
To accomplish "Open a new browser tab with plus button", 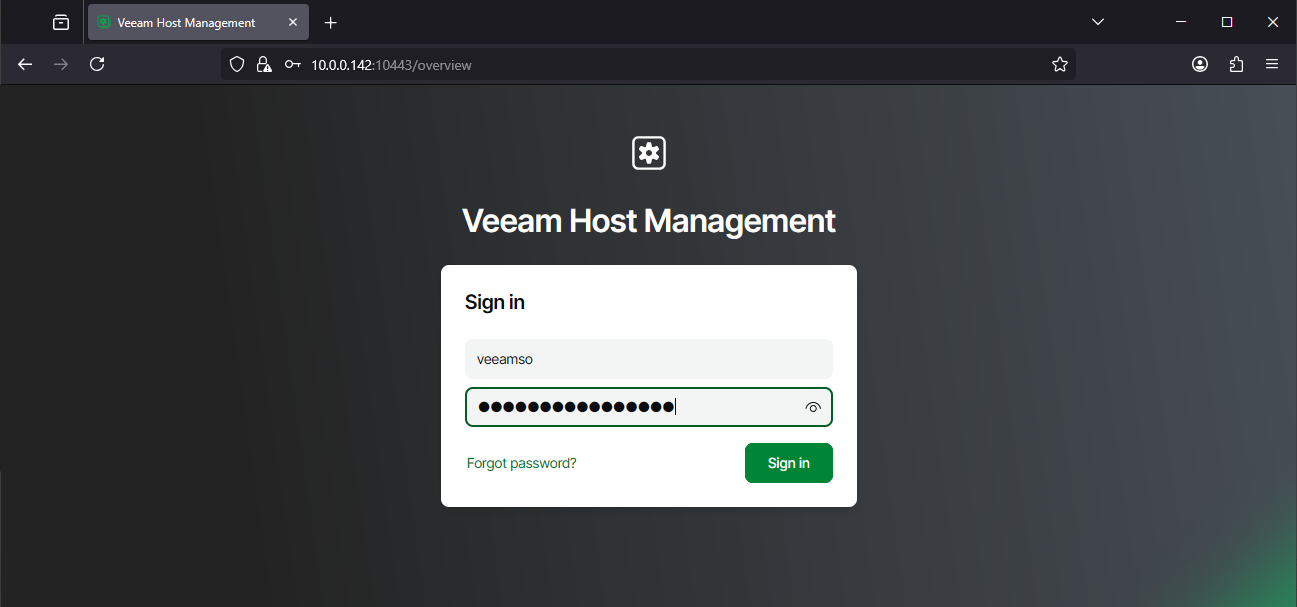I will (x=330, y=21).
